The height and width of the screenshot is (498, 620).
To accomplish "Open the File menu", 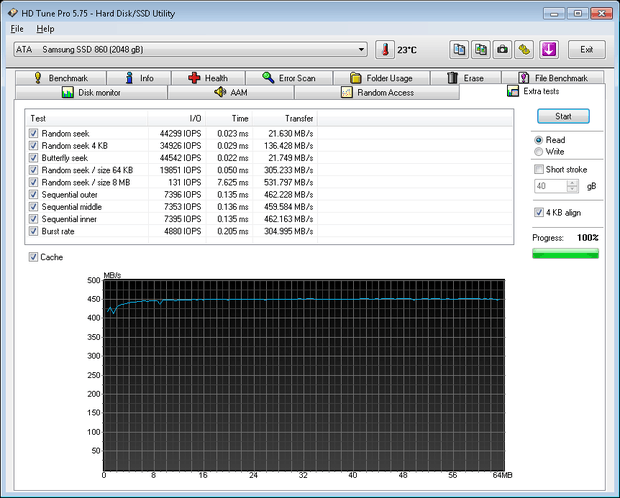I will tap(17, 29).
